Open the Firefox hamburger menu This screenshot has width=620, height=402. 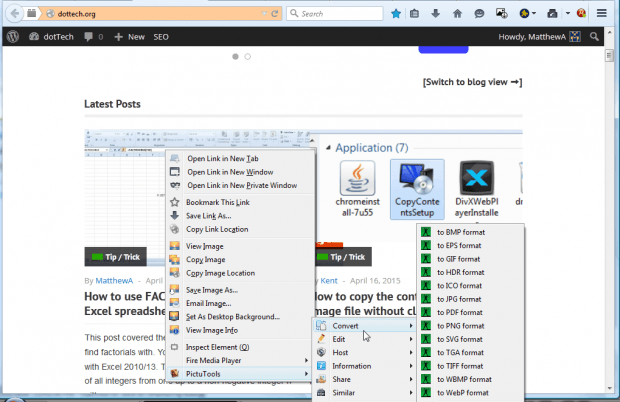pos(601,14)
